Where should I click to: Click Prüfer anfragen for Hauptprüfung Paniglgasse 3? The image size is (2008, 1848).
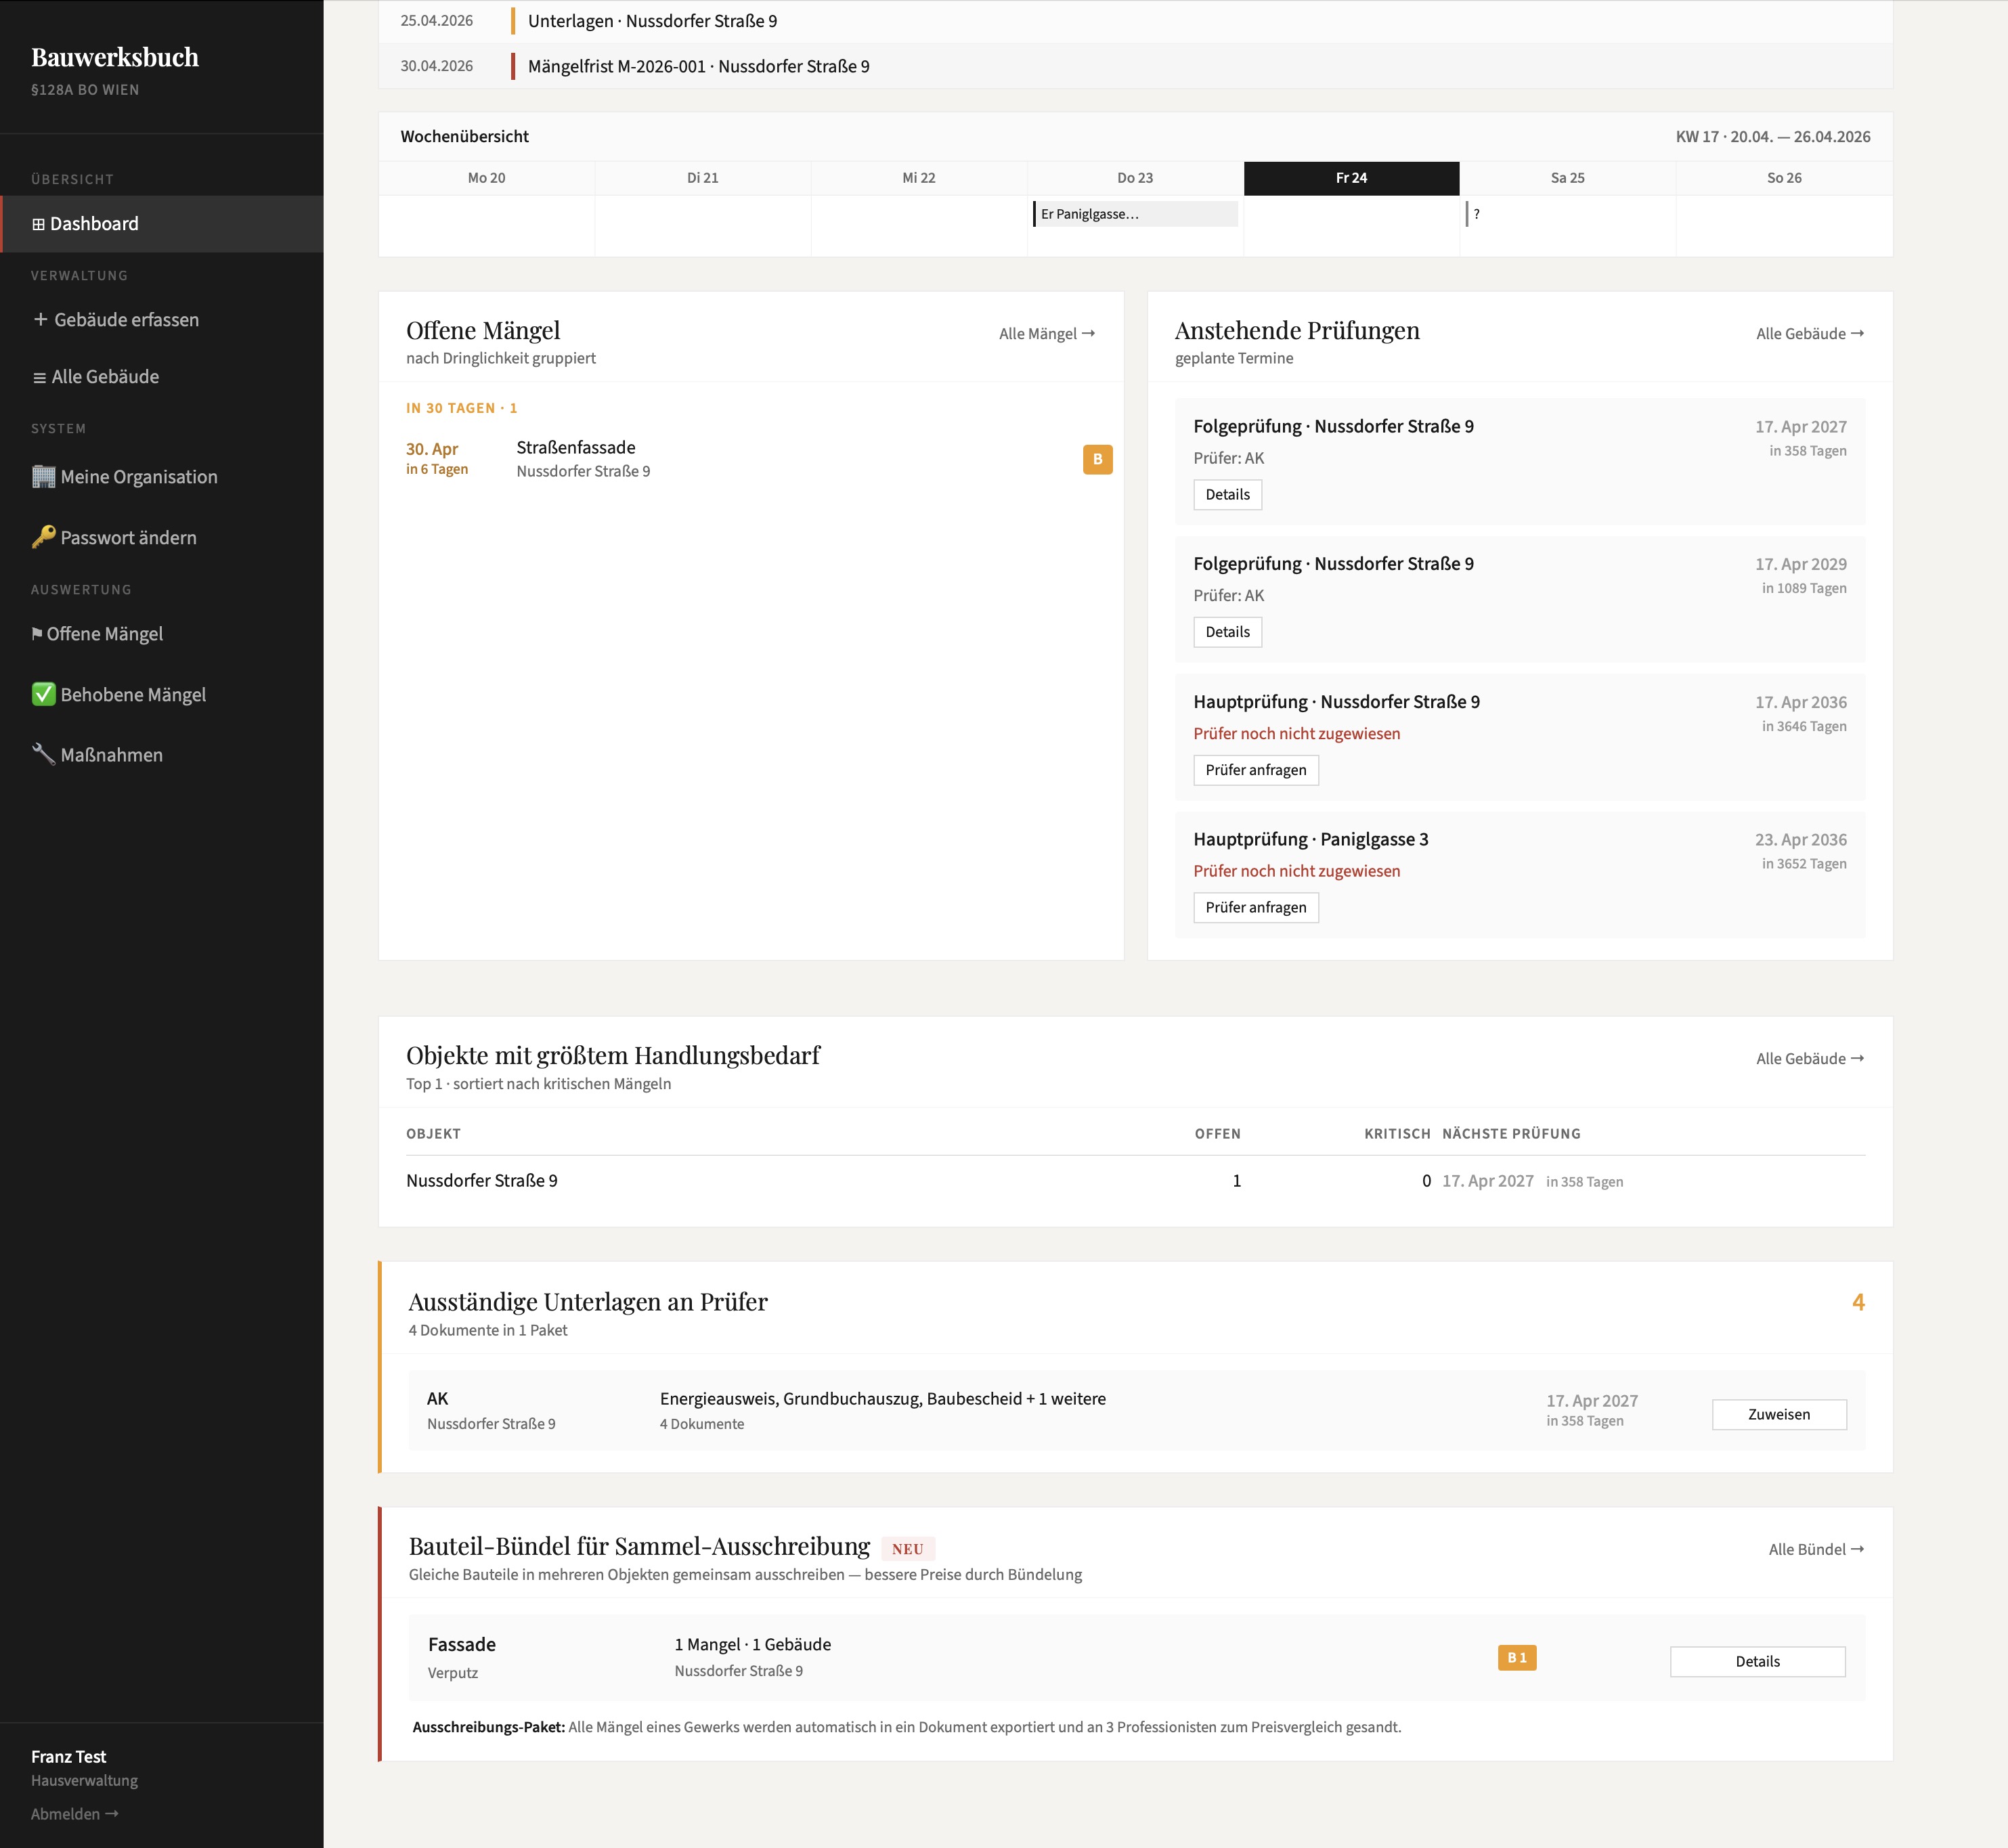(1256, 907)
